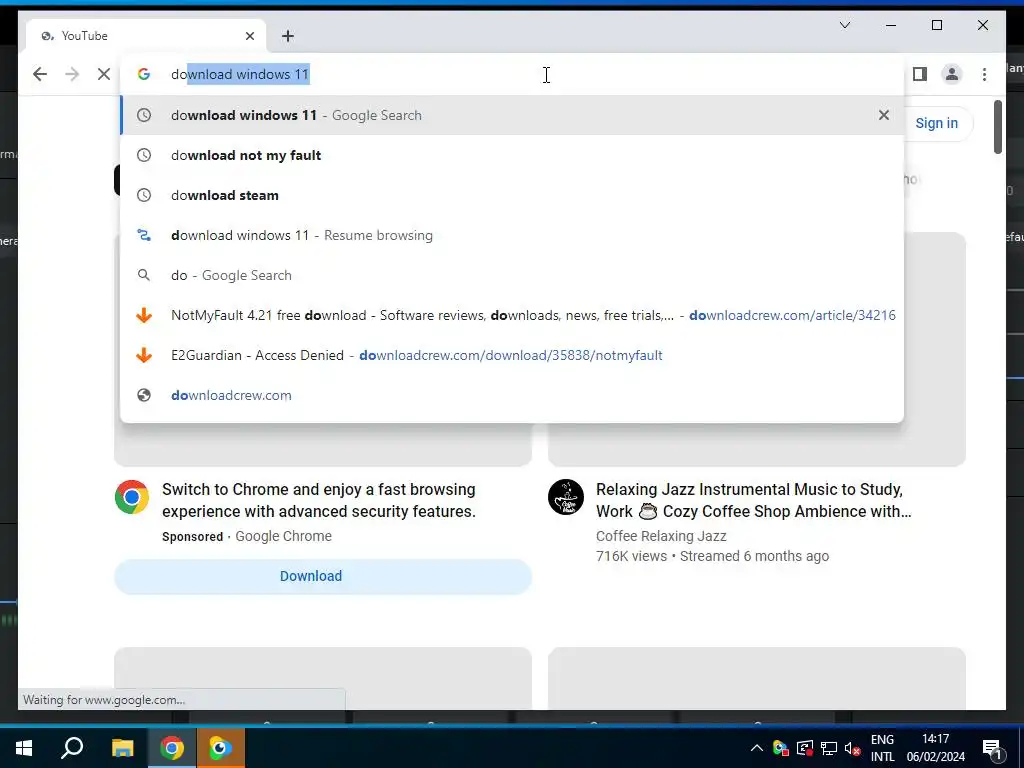Open the Windows Start menu
This screenshot has width=1024, height=768.
tap(24, 748)
